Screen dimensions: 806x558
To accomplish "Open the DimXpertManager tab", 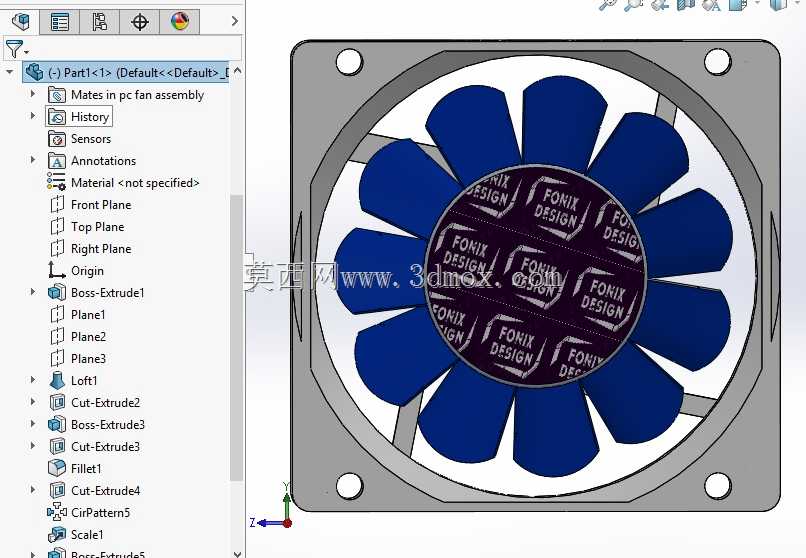I will [139, 22].
